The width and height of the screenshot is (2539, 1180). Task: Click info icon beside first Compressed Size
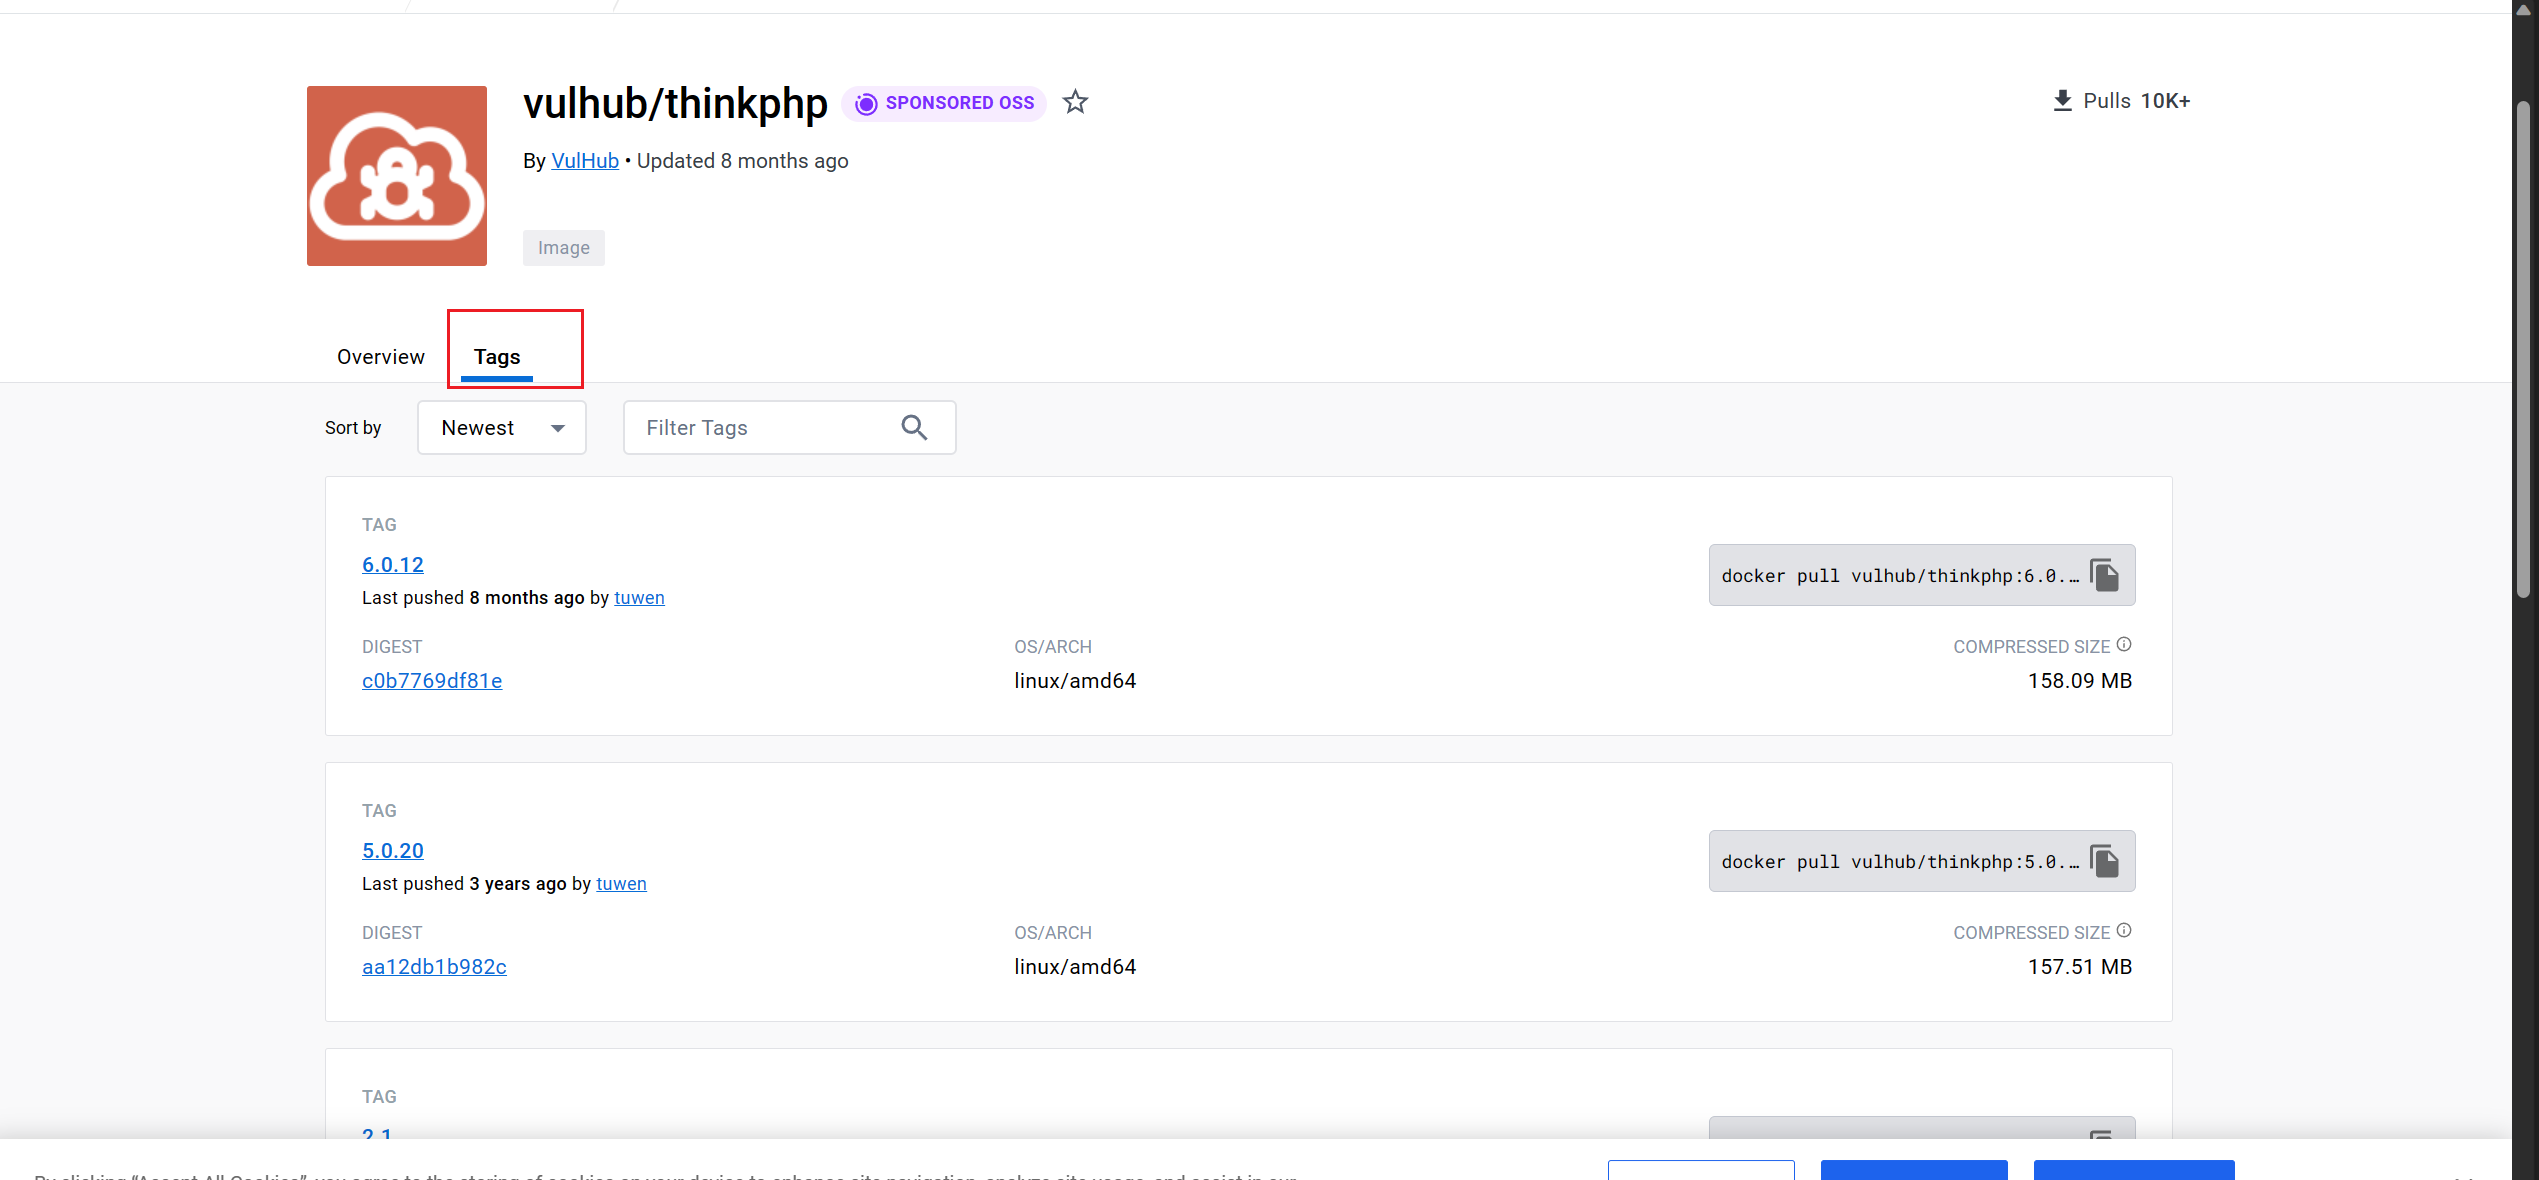(2124, 645)
